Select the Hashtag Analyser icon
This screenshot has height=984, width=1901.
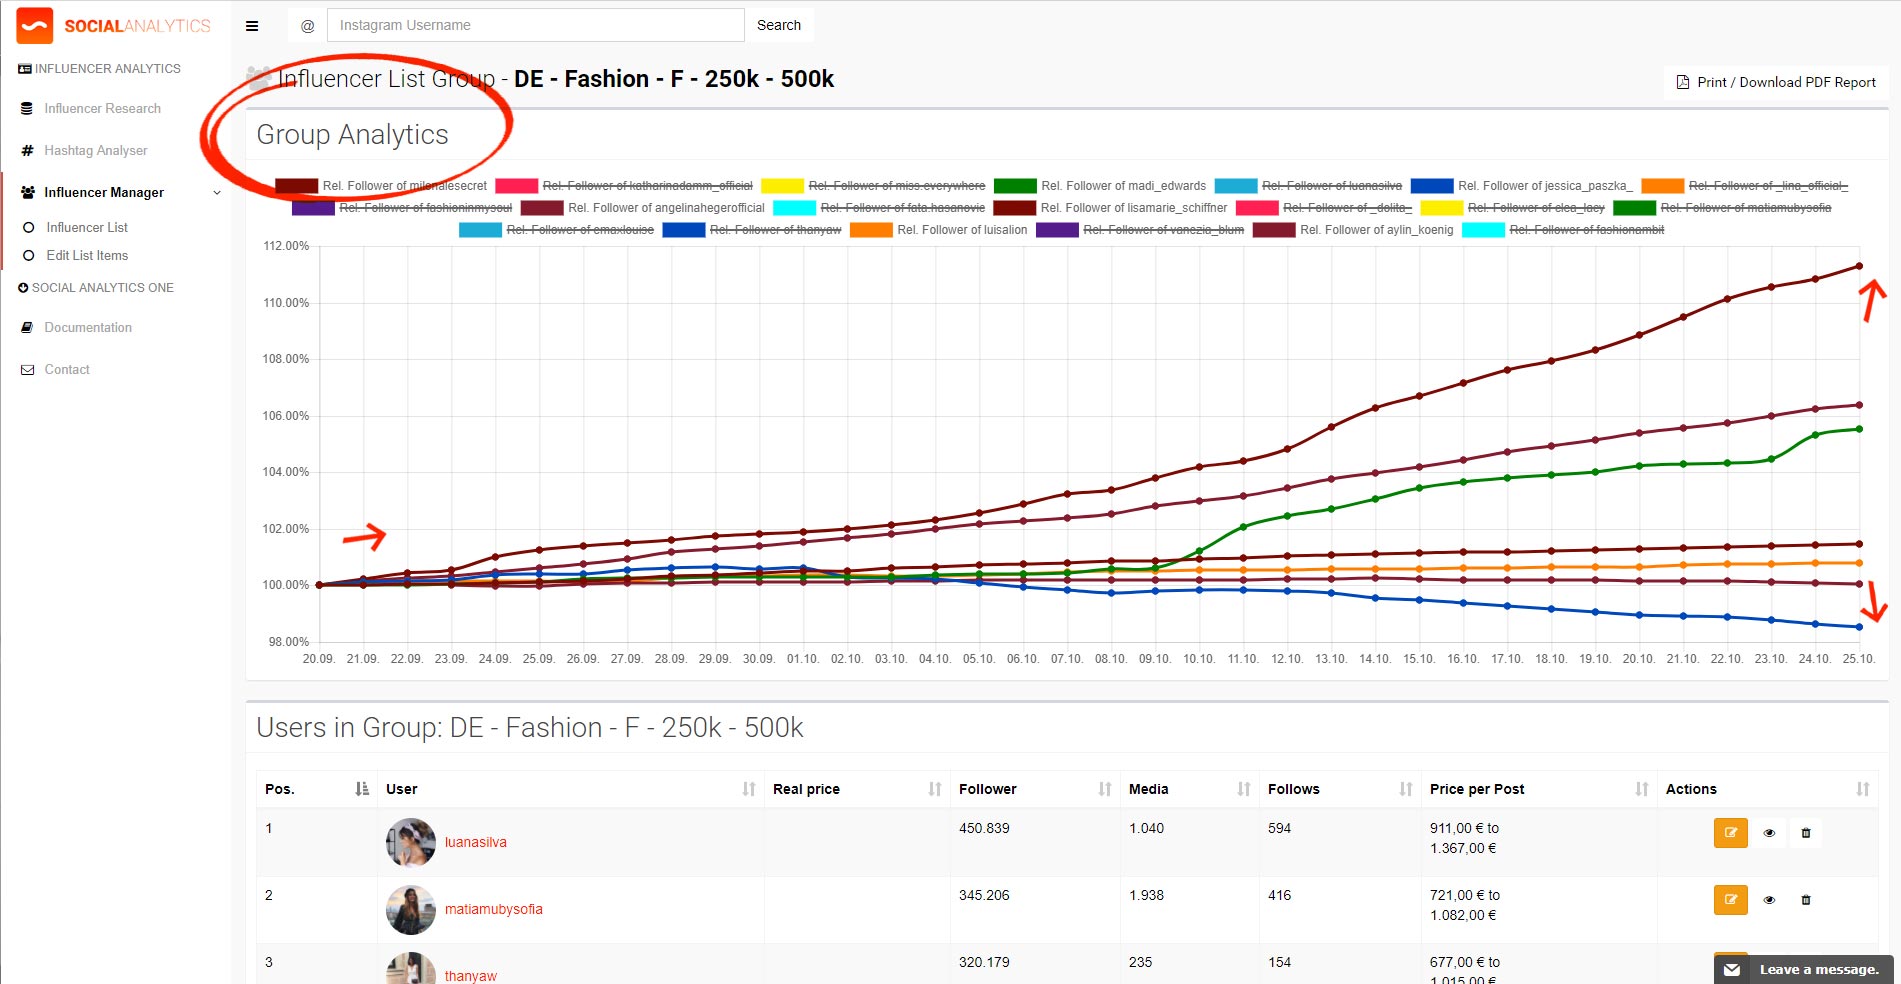click(26, 150)
